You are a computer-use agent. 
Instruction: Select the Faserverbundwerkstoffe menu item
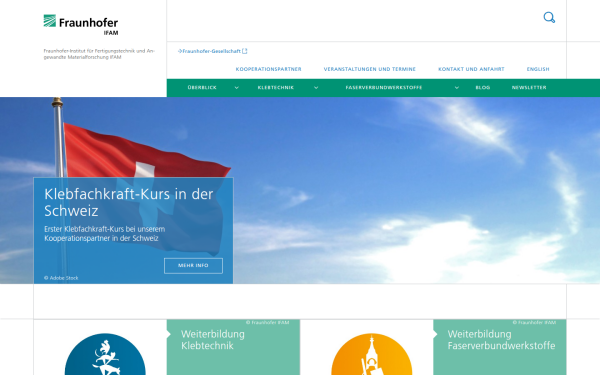[384, 88]
